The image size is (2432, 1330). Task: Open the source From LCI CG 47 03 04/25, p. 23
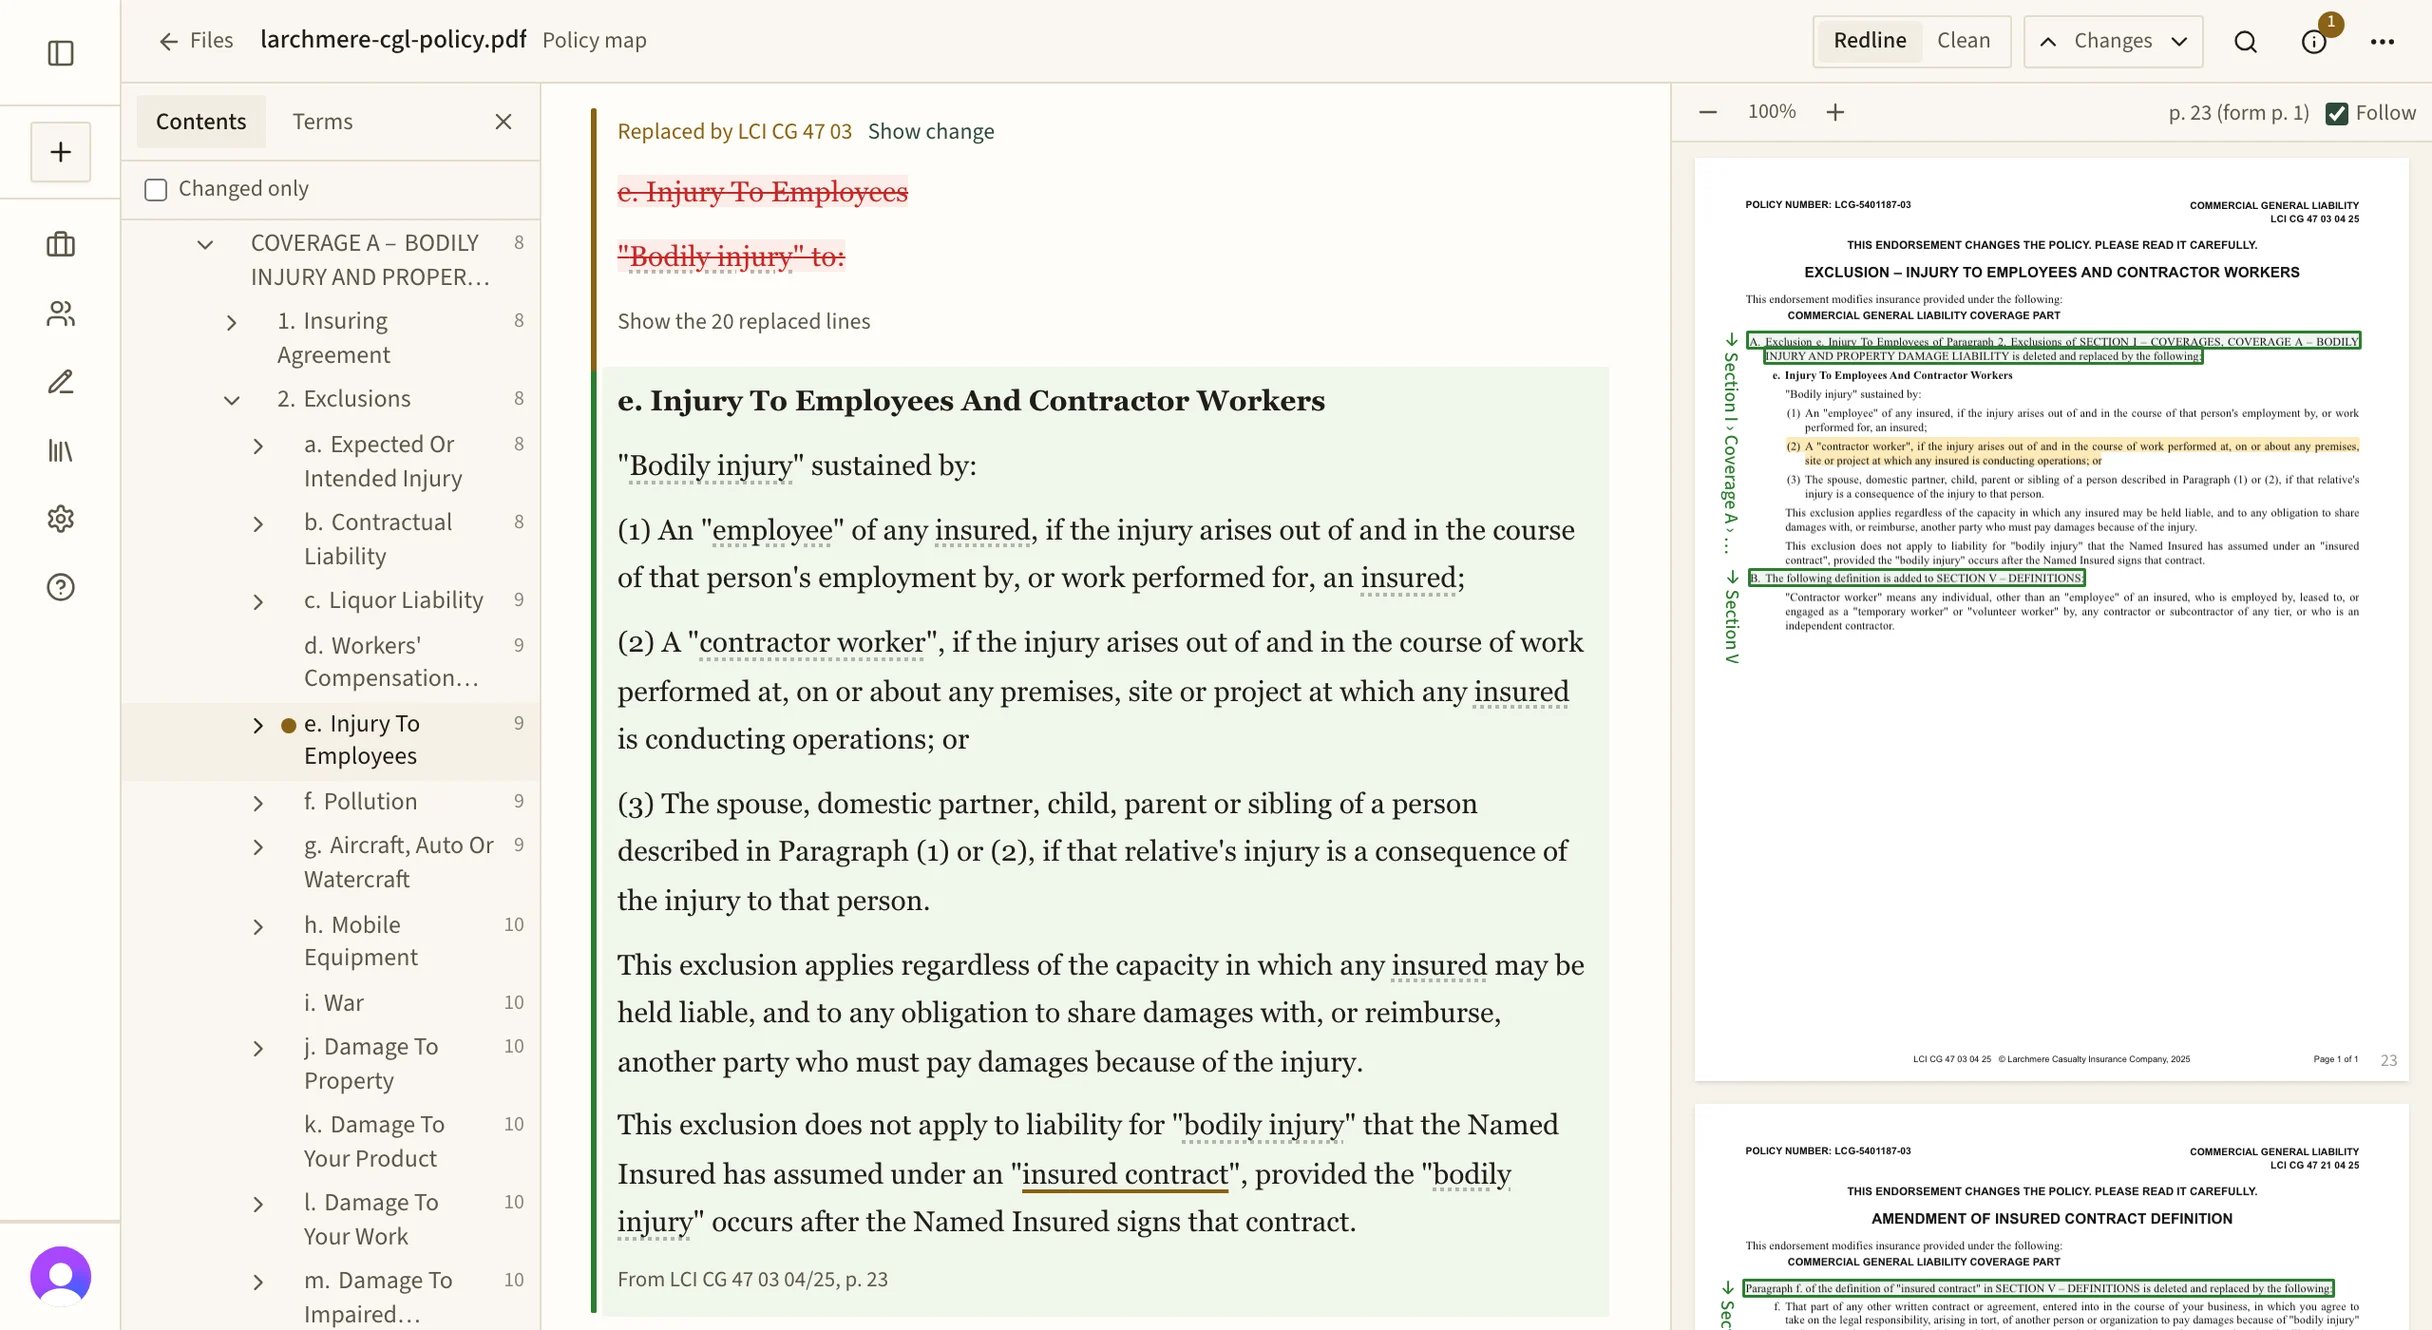pyautogui.click(x=752, y=1279)
